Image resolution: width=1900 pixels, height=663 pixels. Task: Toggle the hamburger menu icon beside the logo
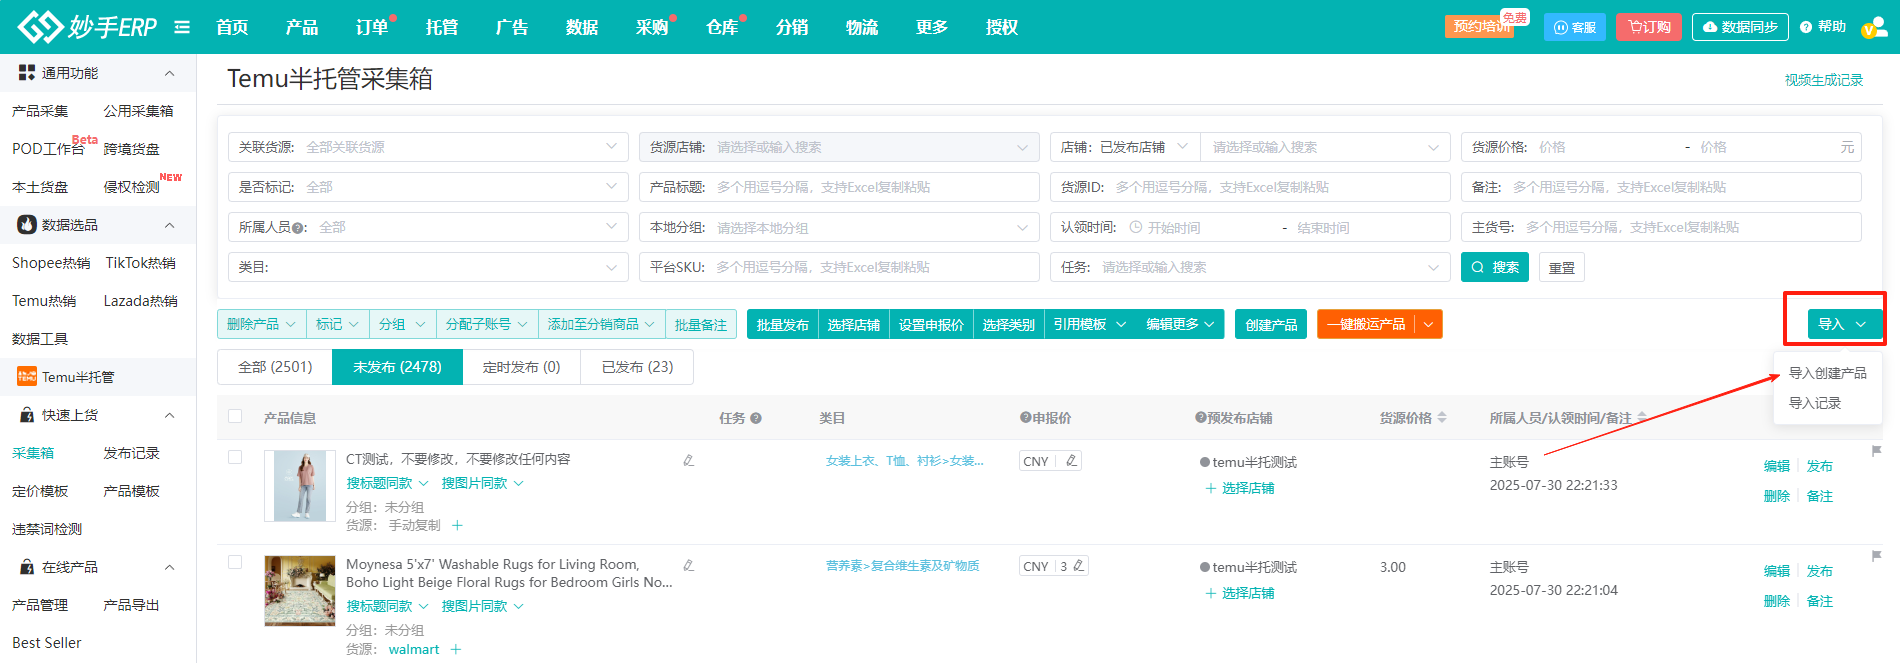182,27
